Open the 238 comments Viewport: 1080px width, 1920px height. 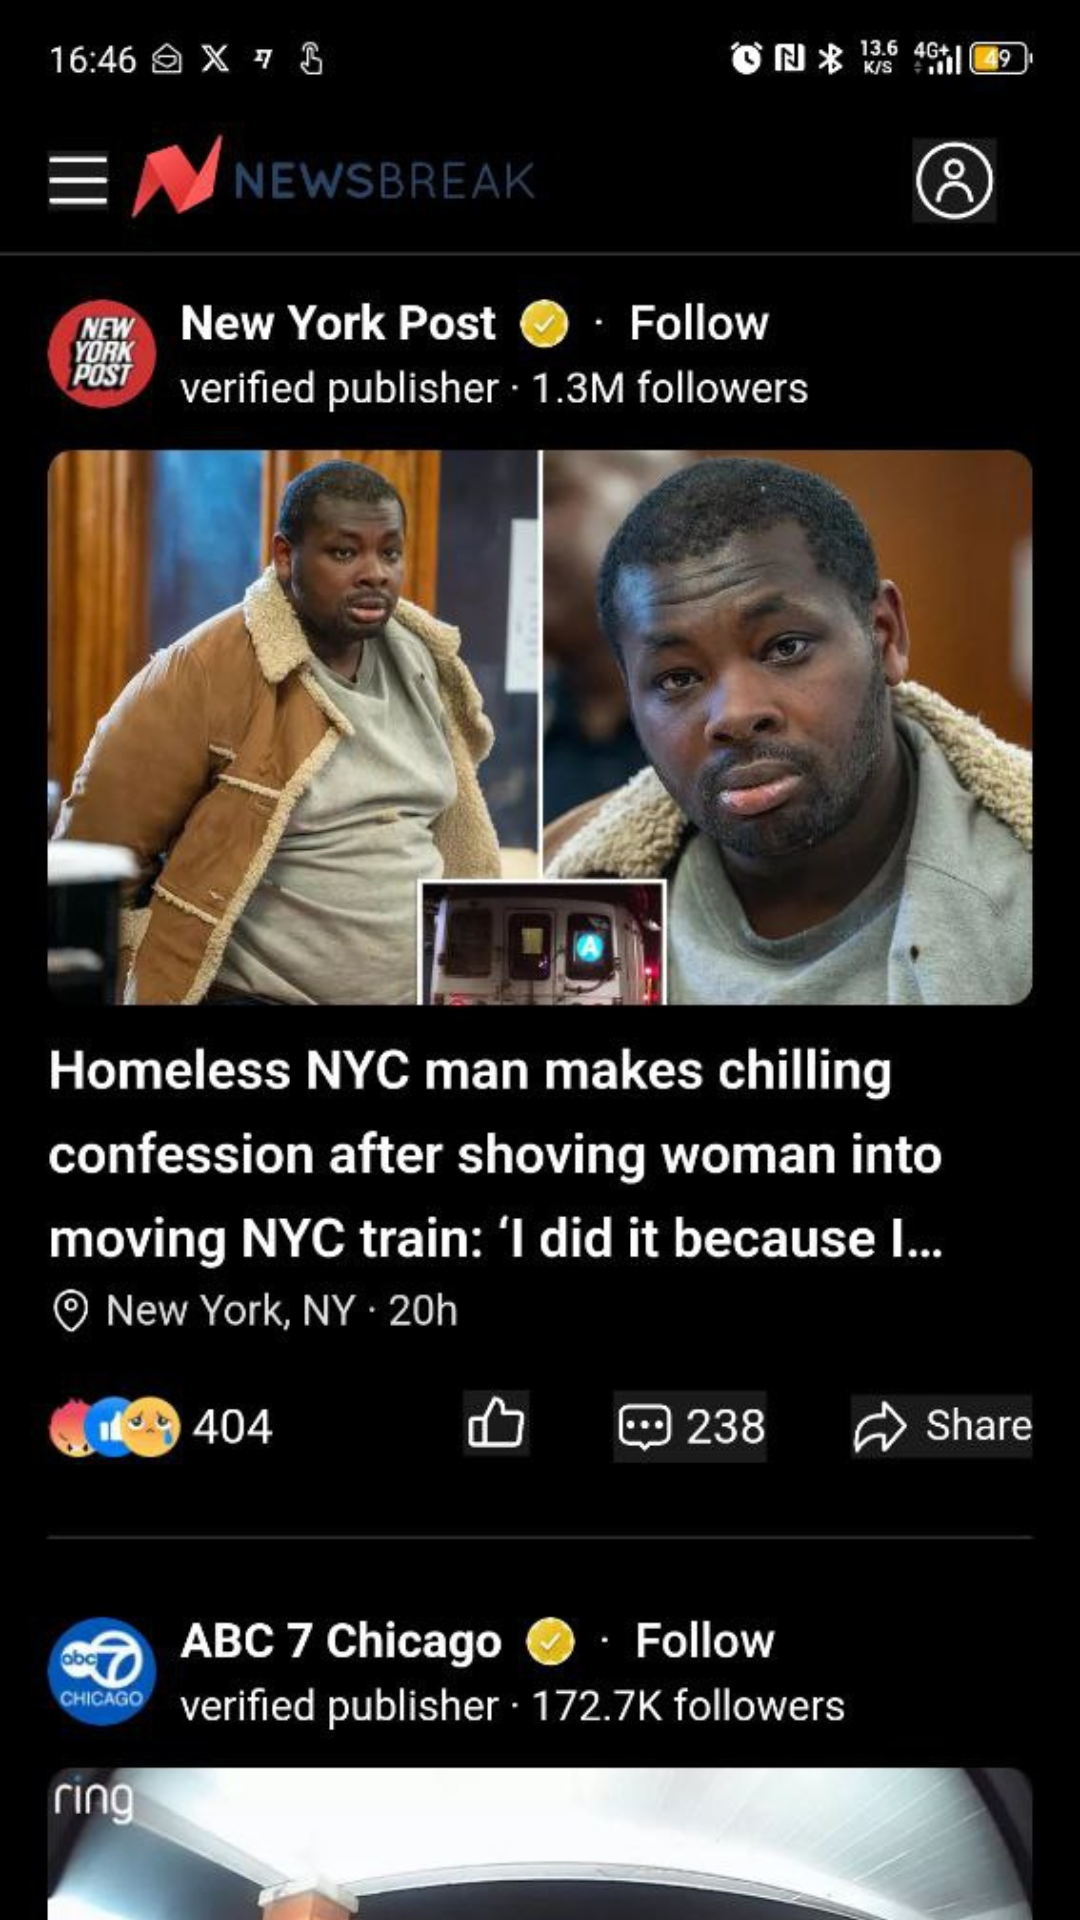coord(690,1426)
